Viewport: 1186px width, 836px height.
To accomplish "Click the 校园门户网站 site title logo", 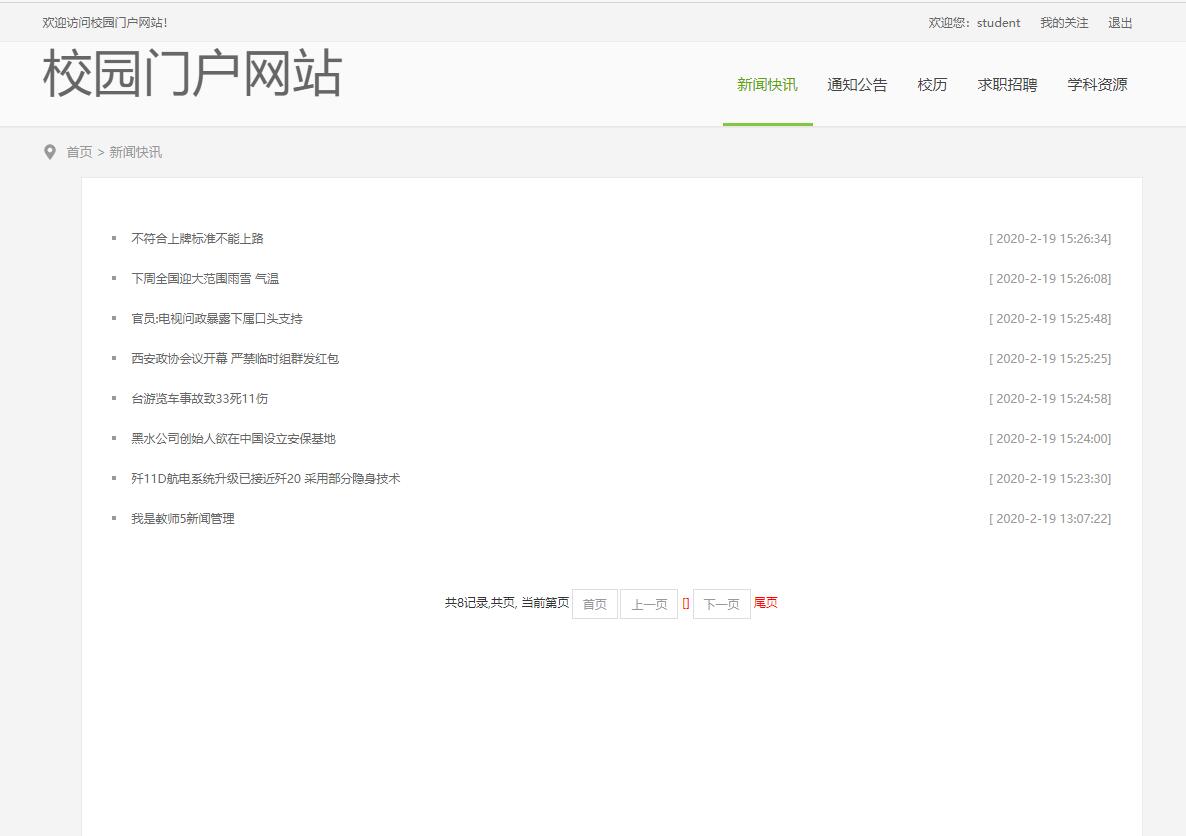I will pos(190,74).
